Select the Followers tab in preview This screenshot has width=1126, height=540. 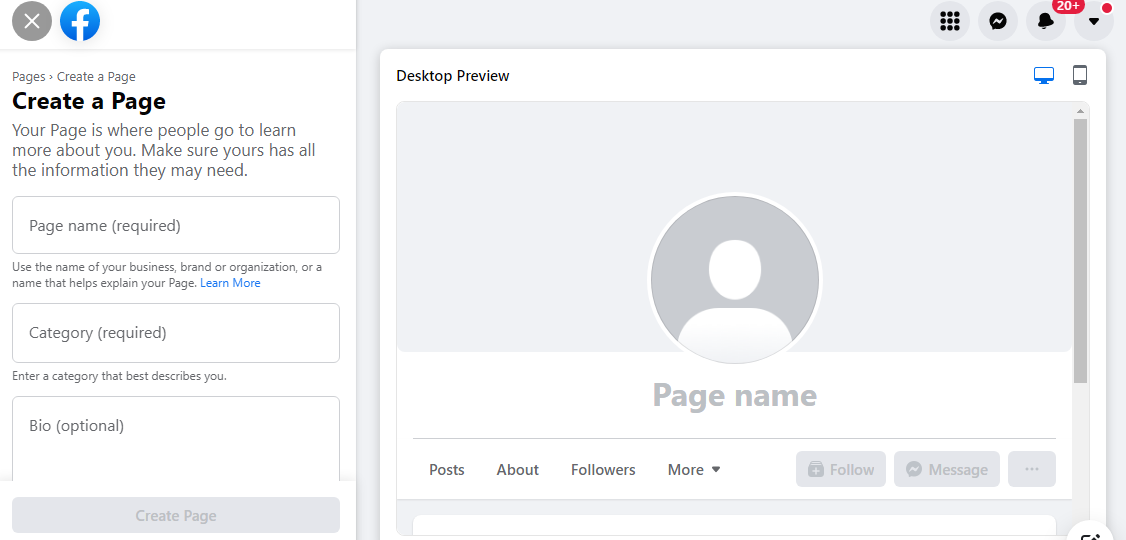(603, 470)
